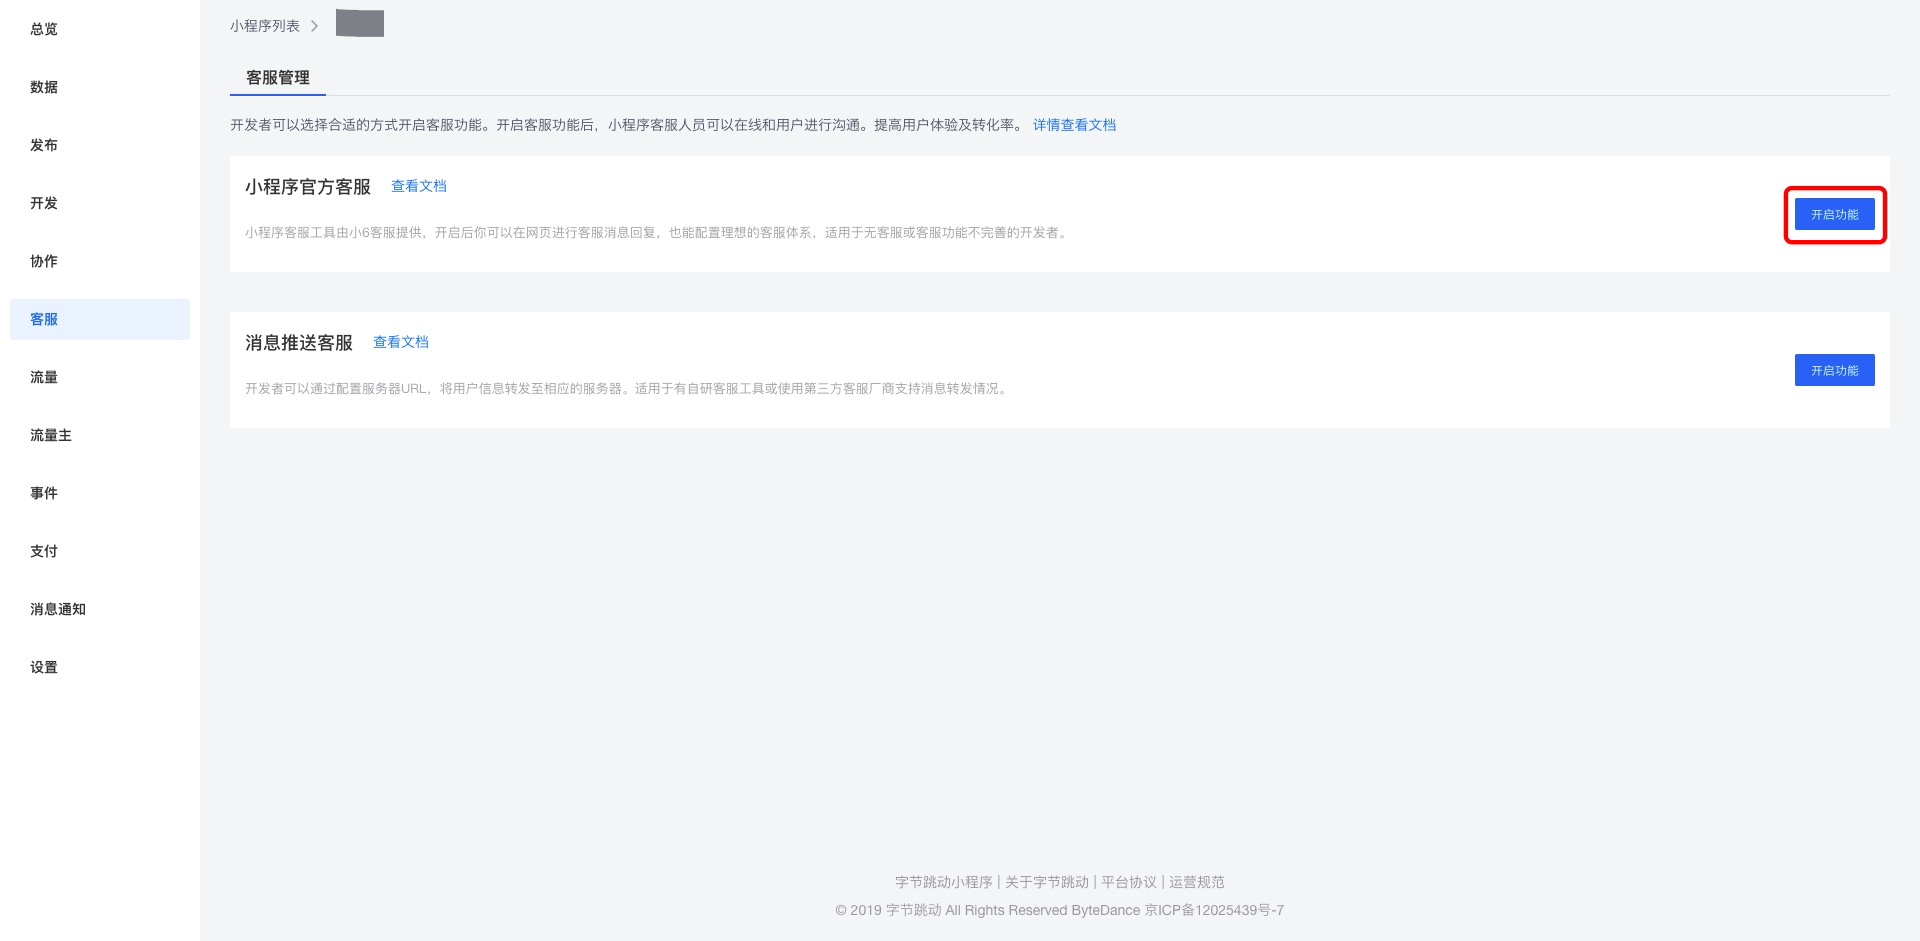Viewport: 1920px width, 941px height.
Task: Open the 开发 section
Action: coord(44,203)
